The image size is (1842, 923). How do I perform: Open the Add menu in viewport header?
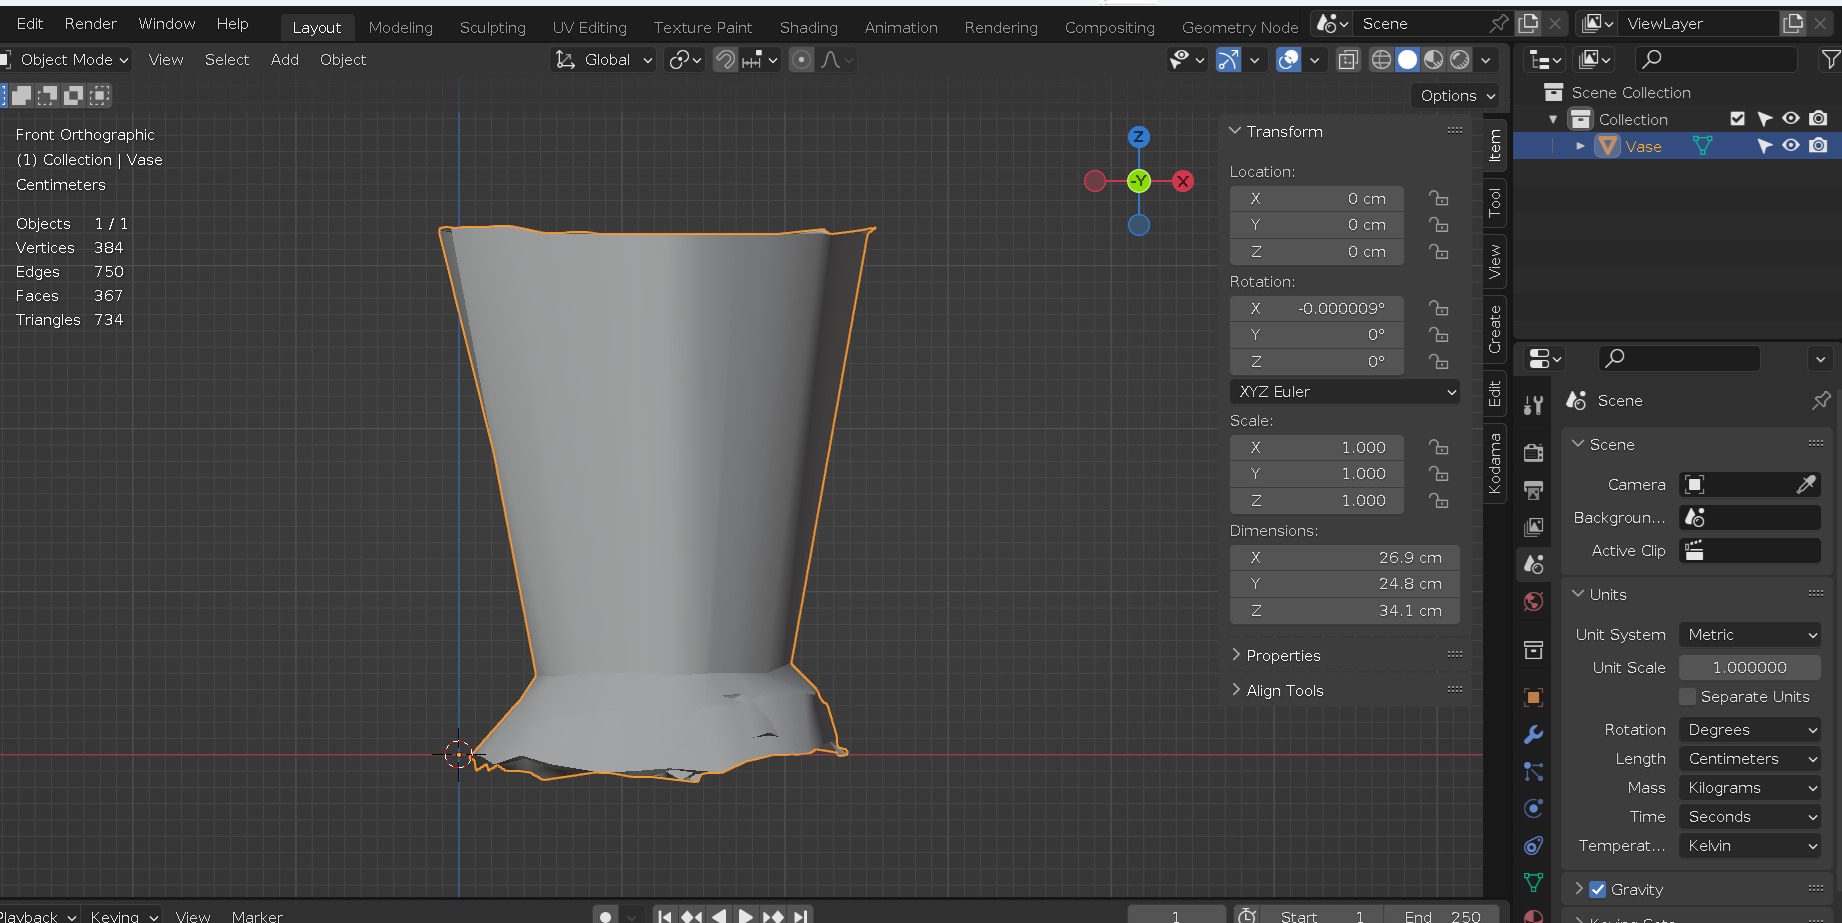pyautogui.click(x=285, y=60)
